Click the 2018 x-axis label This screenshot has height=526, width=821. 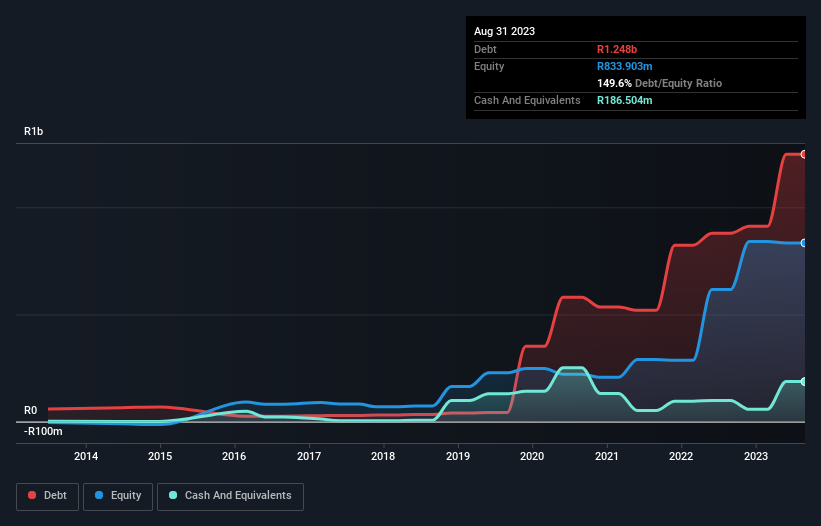[383, 456]
